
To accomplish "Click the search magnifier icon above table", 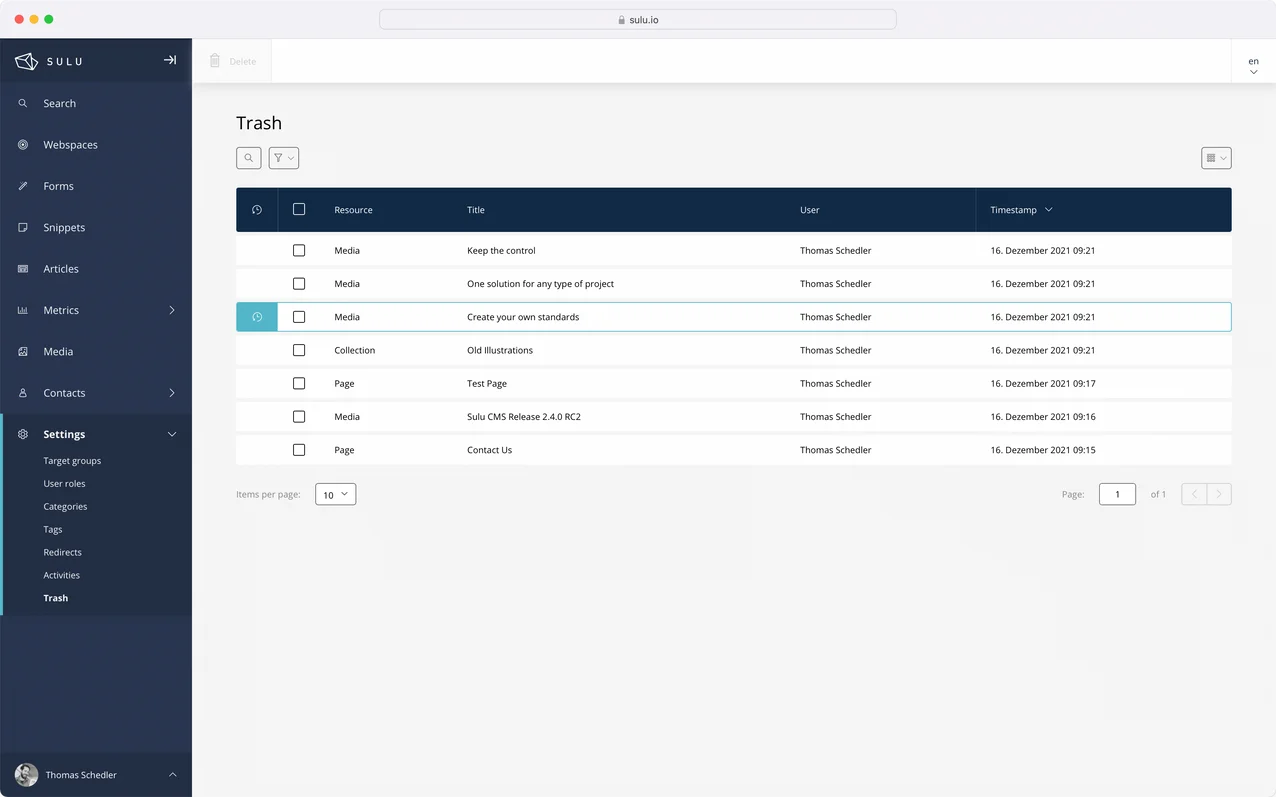I will coord(249,158).
